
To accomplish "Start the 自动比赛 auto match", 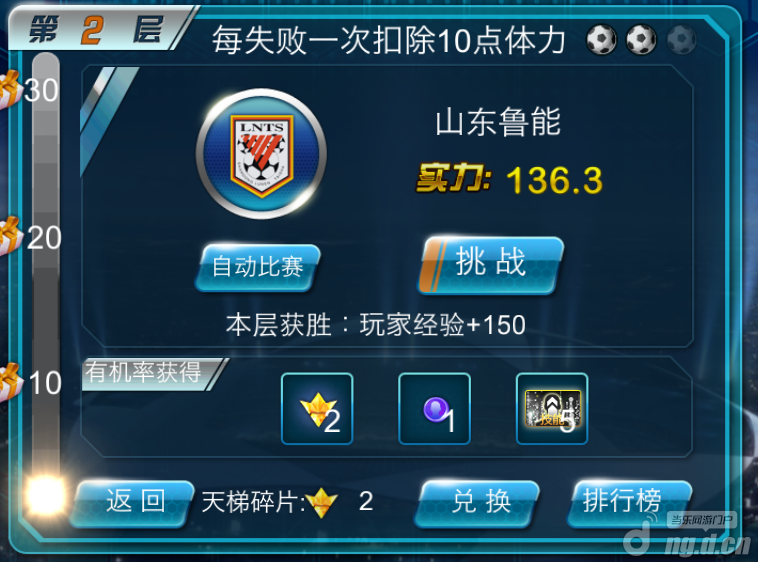I will point(258,268).
